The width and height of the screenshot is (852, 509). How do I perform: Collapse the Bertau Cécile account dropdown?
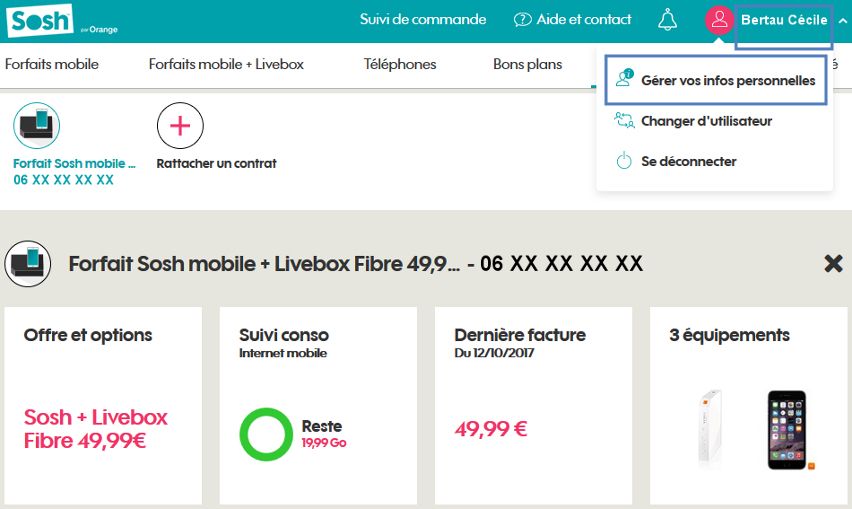[842, 21]
